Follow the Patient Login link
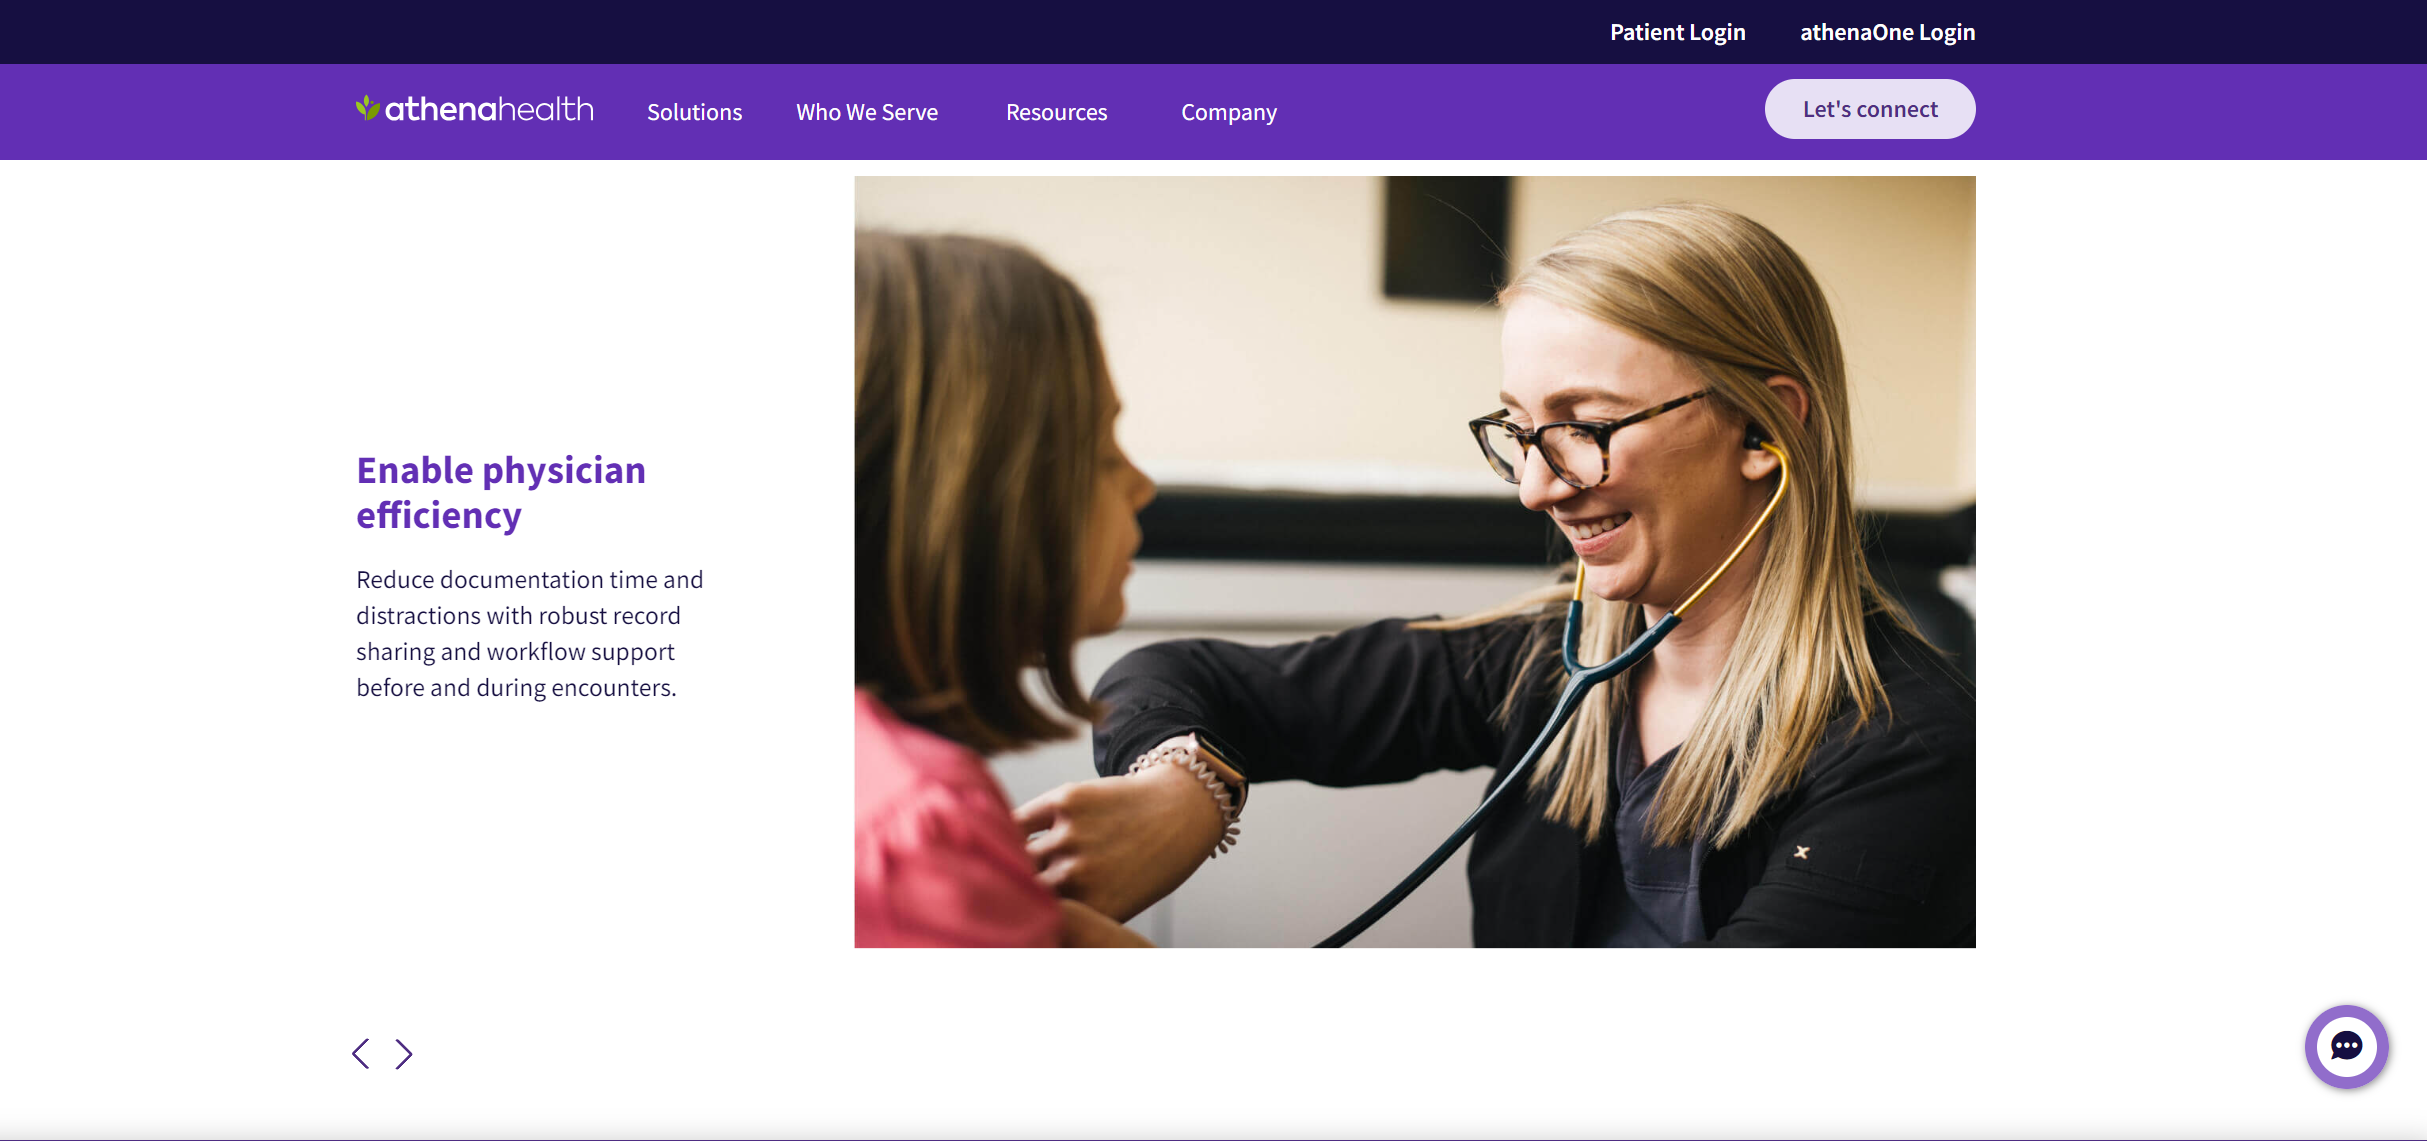The image size is (2427, 1141). (1677, 32)
